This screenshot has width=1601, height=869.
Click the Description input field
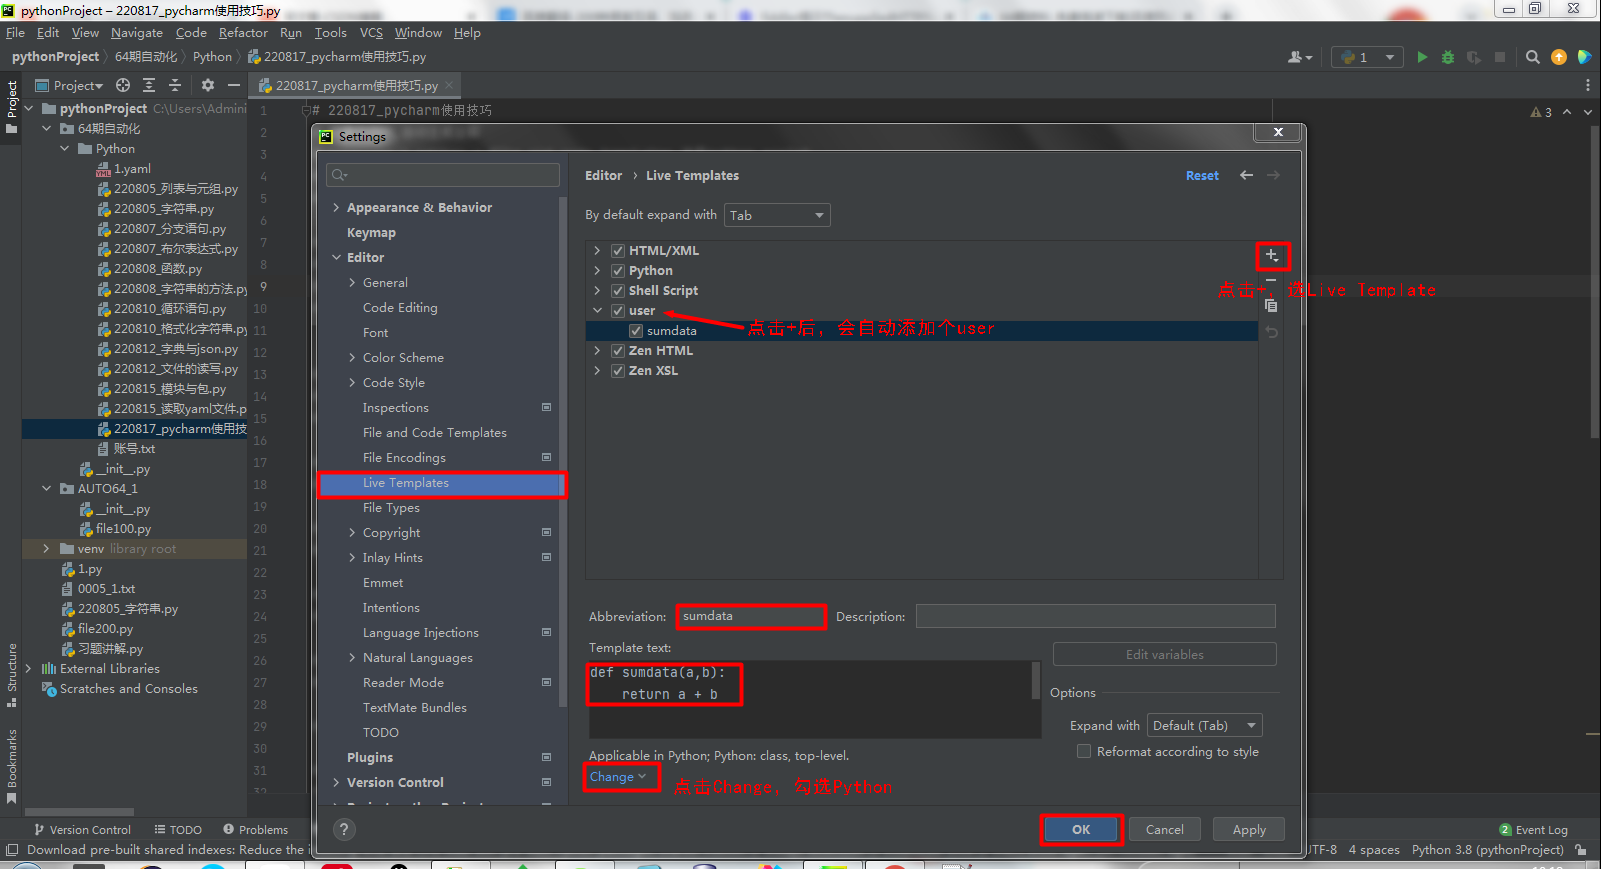point(1096,616)
